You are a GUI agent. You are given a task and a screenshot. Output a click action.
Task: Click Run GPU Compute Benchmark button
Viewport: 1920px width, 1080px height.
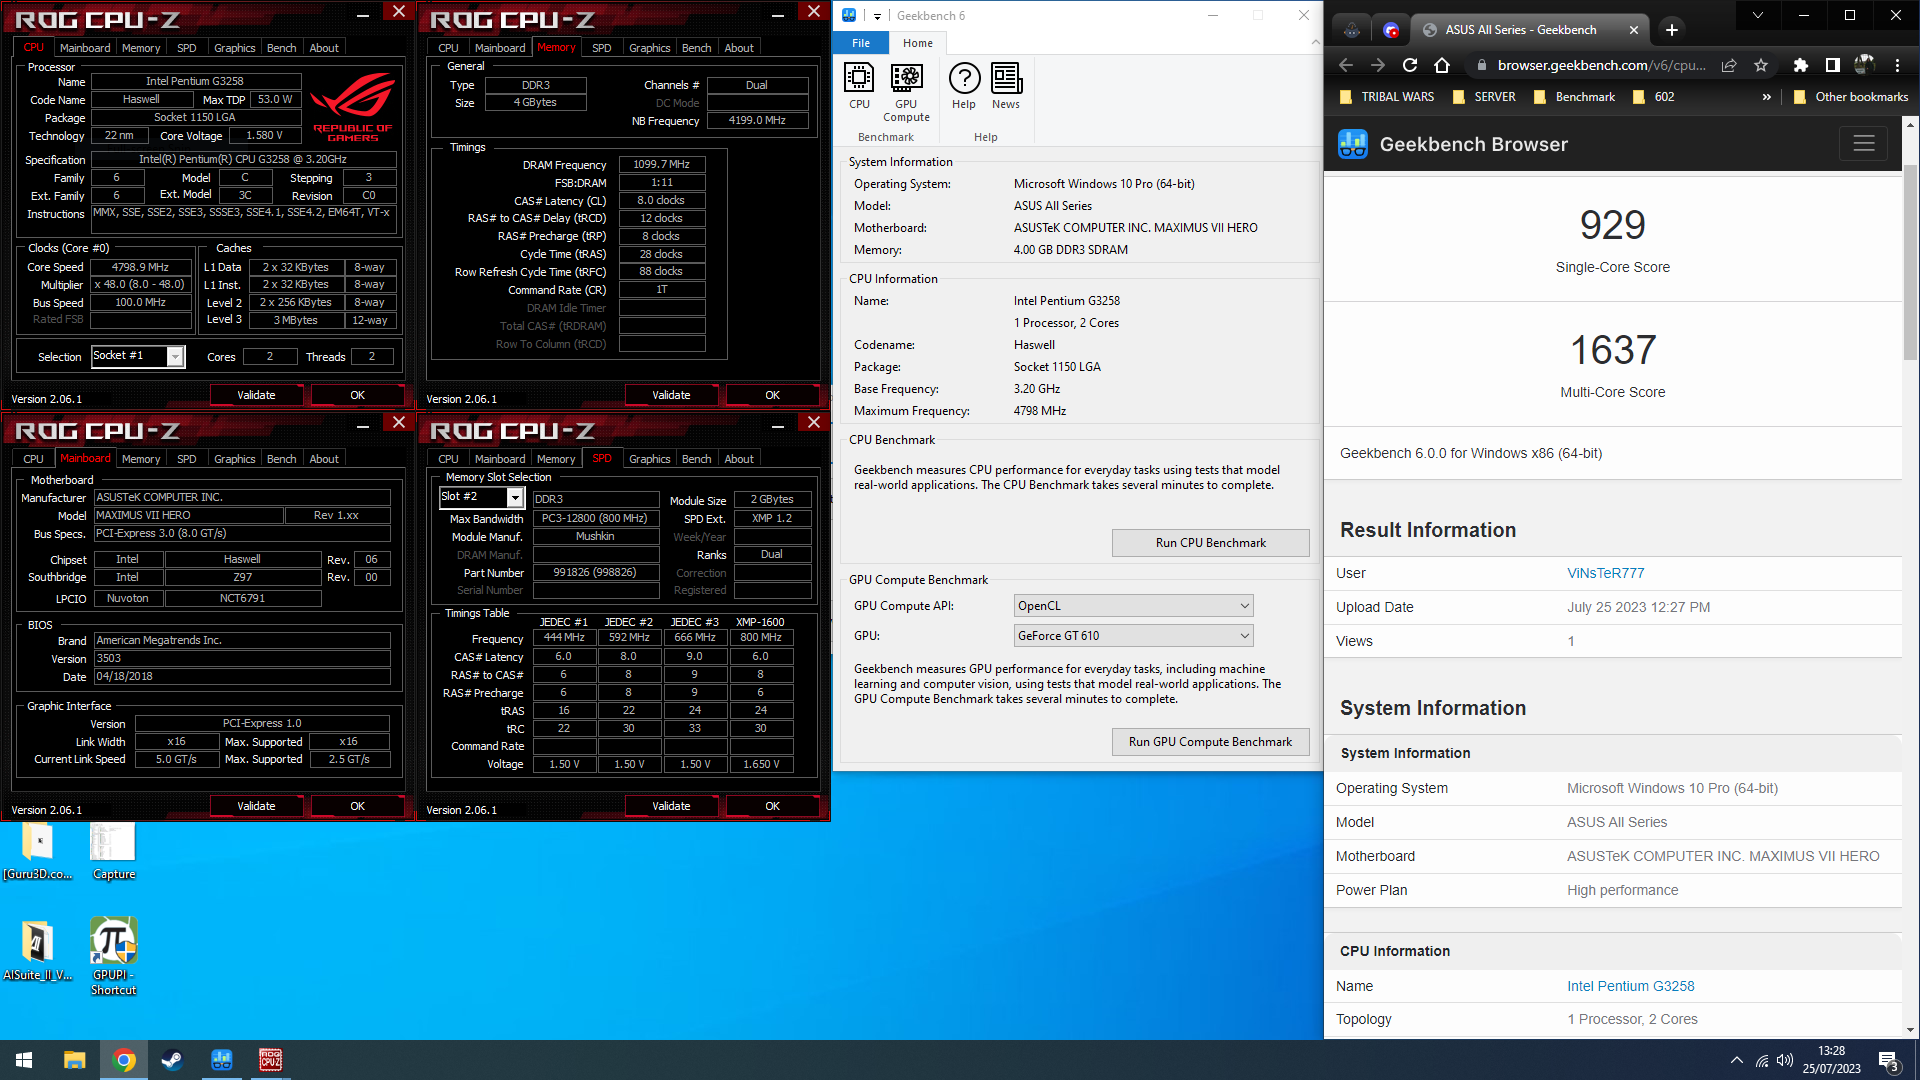[1210, 742]
